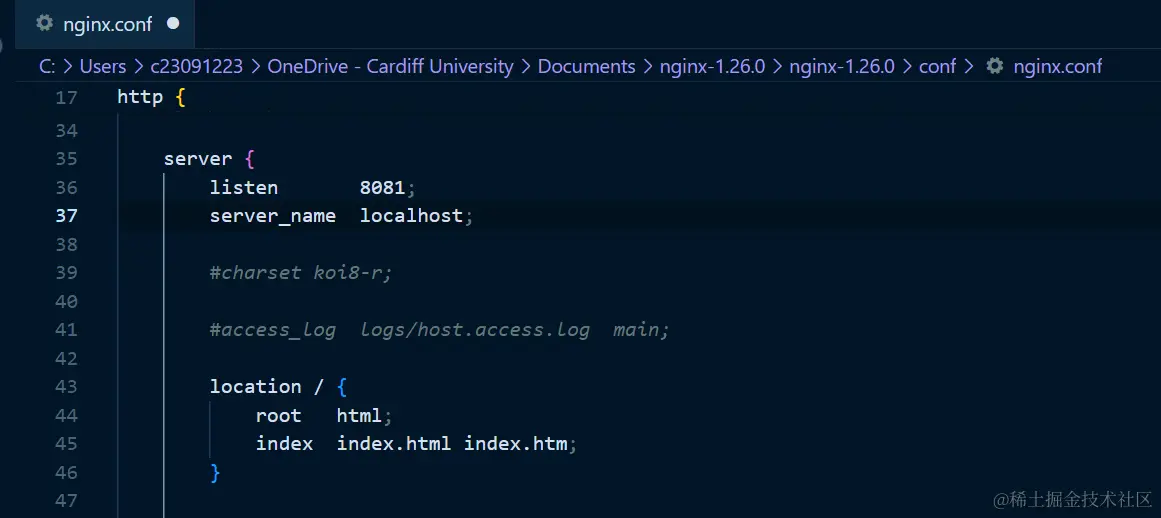Click the gear icon in the breadcrumb path
Screen dimensions: 1161x518
coord(994,67)
